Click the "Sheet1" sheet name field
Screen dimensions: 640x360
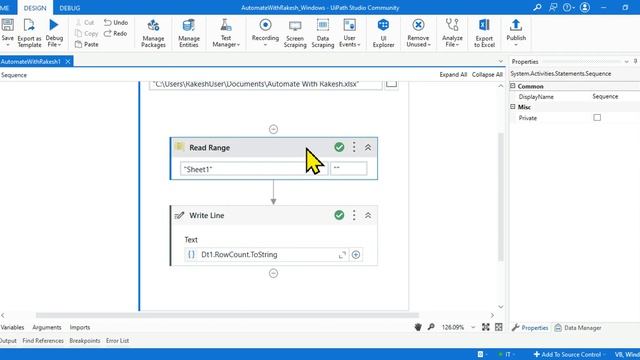click(254, 169)
